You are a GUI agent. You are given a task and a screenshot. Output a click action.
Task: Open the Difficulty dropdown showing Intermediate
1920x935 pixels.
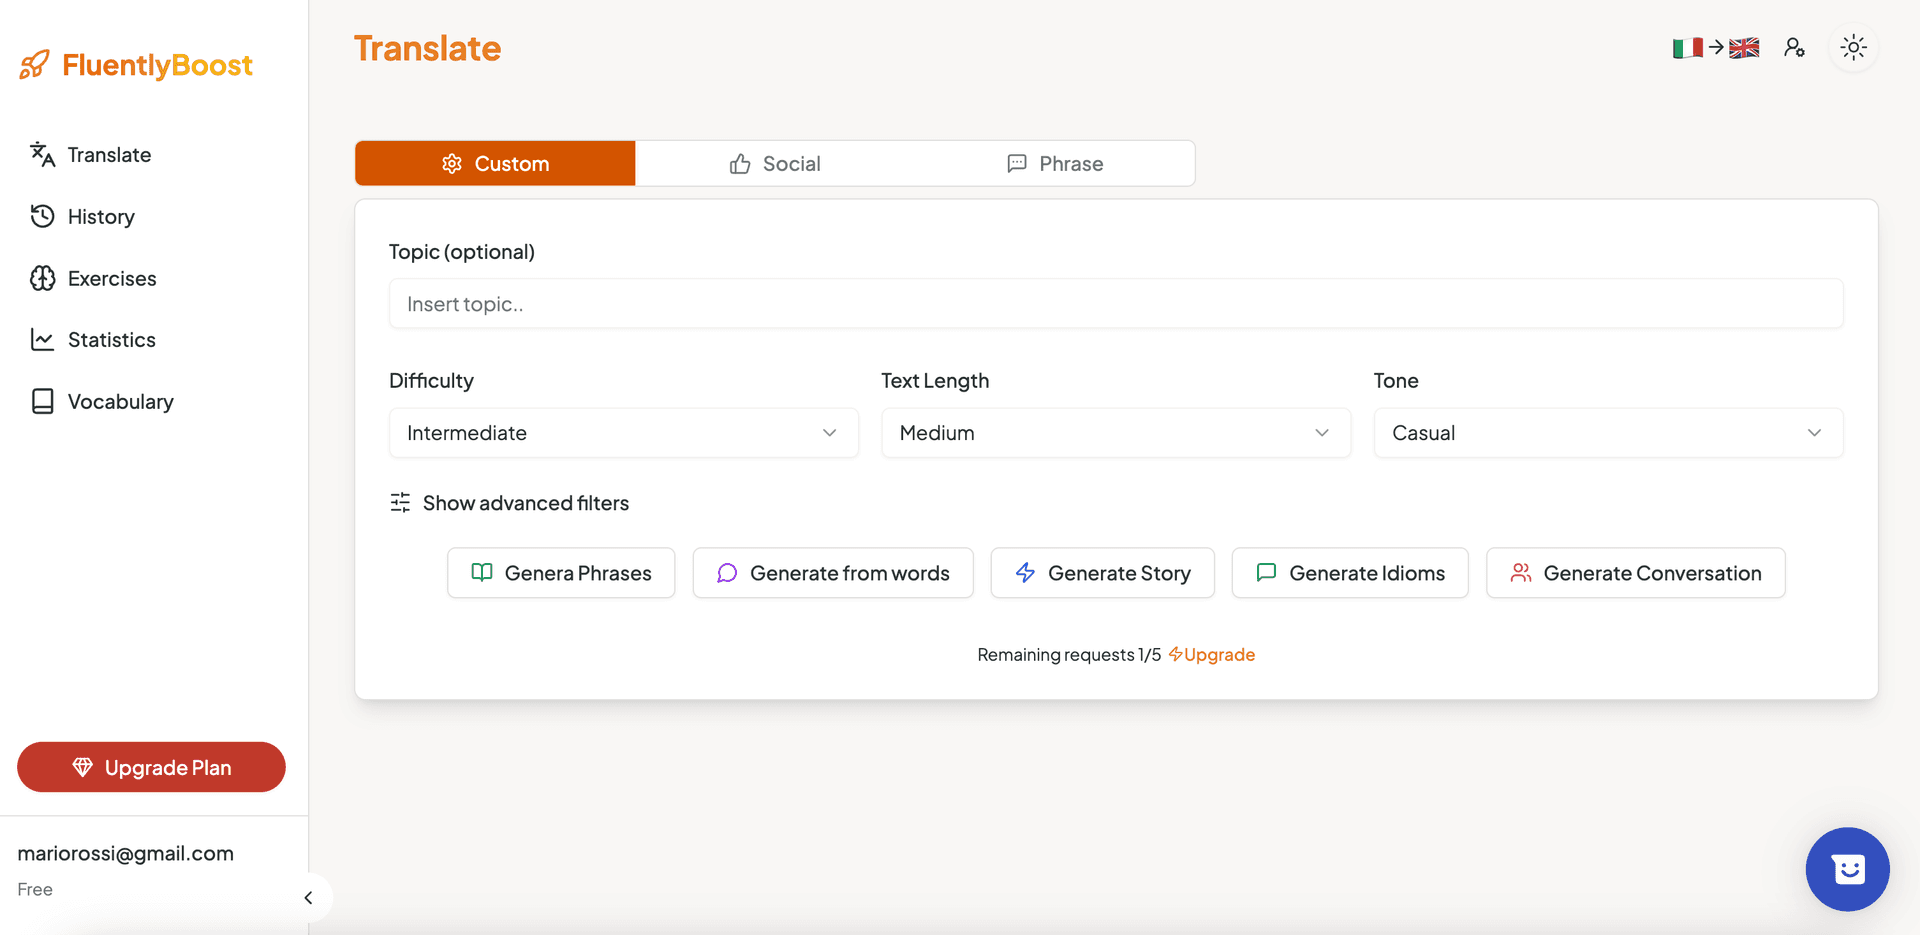coord(623,433)
